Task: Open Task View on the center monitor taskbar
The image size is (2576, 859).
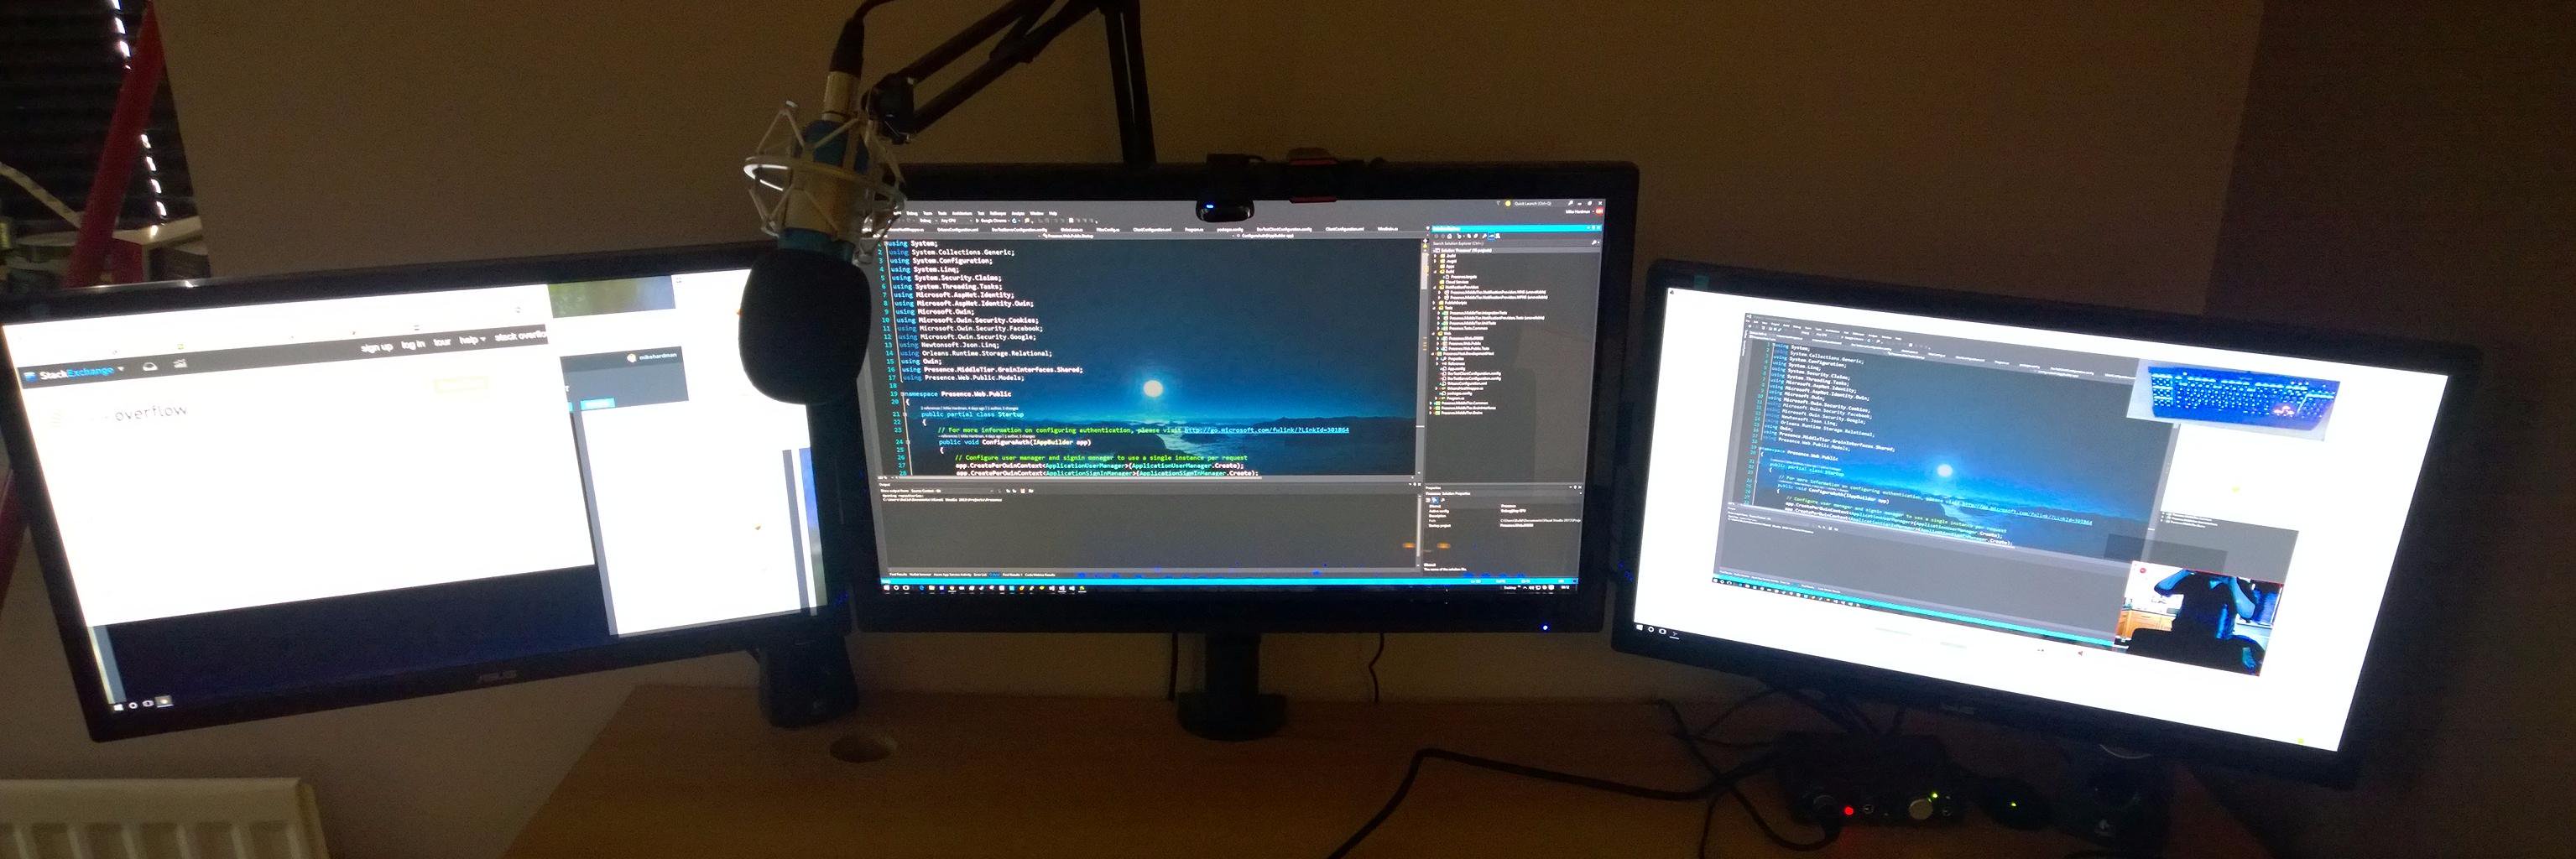Action: (907, 588)
